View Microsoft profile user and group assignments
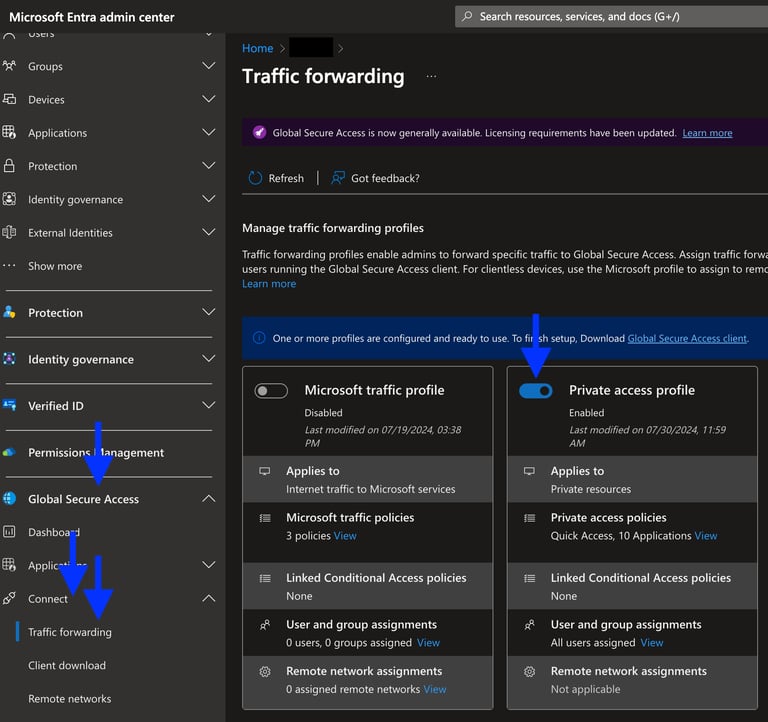This screenshot has height=722, width=768. tap(428, 643)
